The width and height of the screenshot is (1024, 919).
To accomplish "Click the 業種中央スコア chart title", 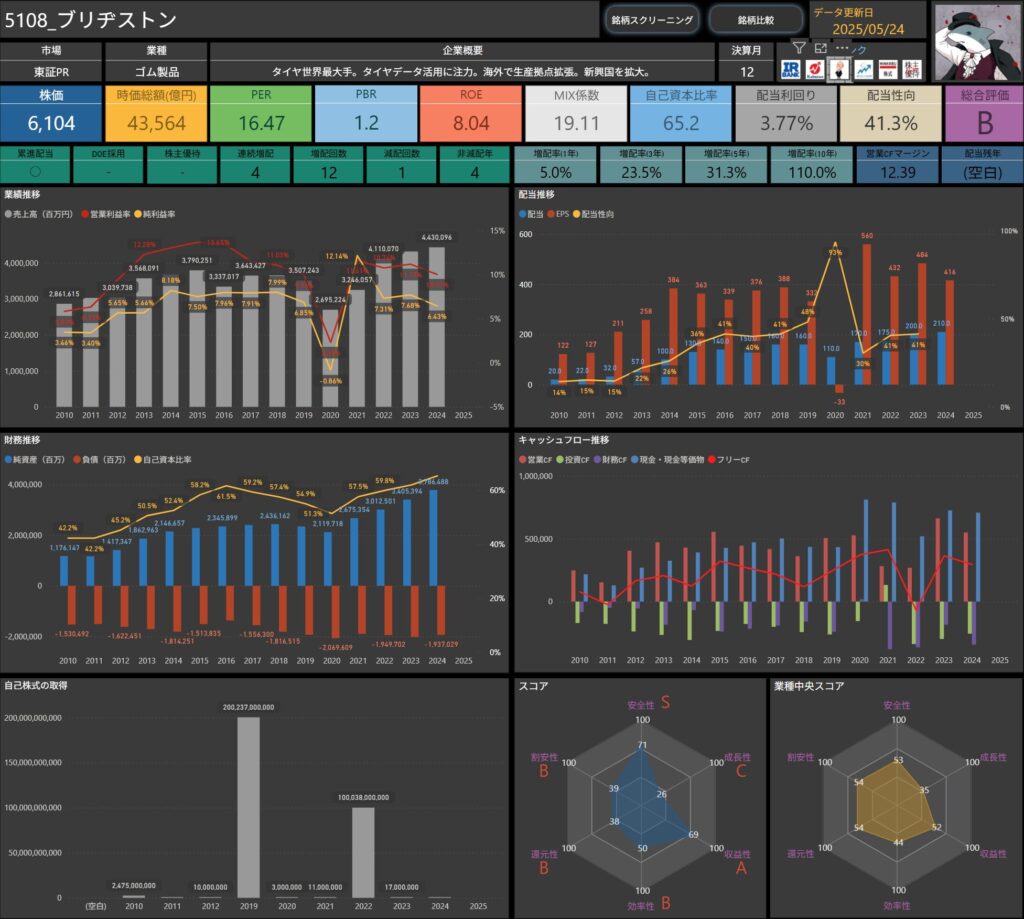I will pos(808,686).
